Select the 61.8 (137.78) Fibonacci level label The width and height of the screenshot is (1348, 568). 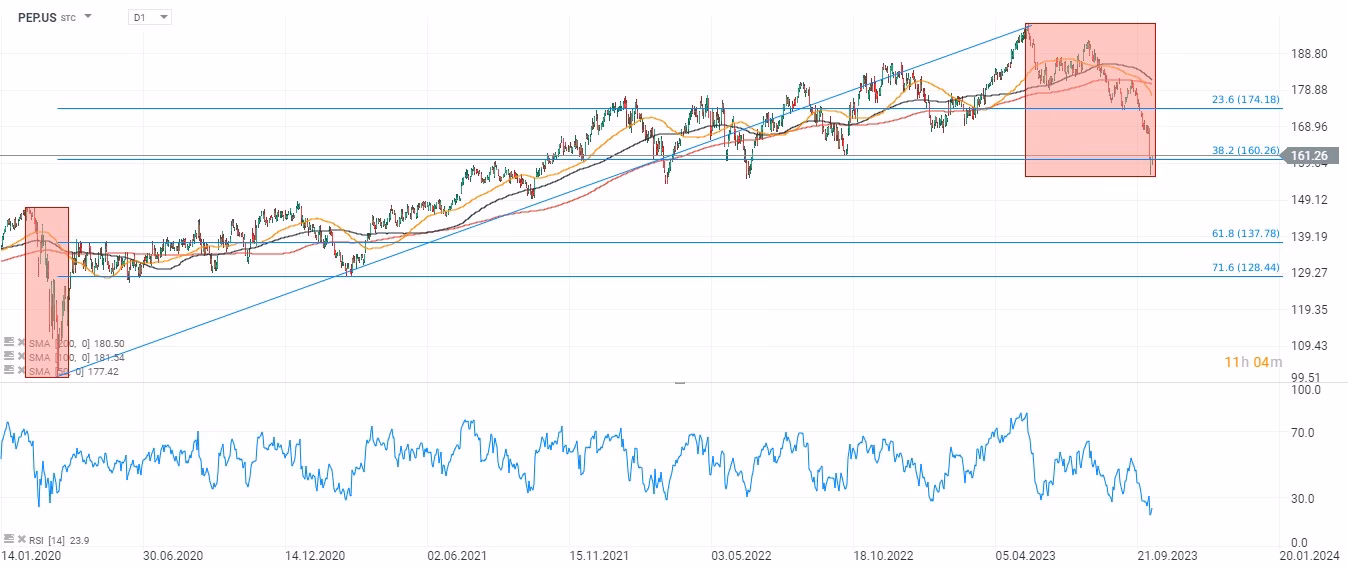coord(1245,233)
